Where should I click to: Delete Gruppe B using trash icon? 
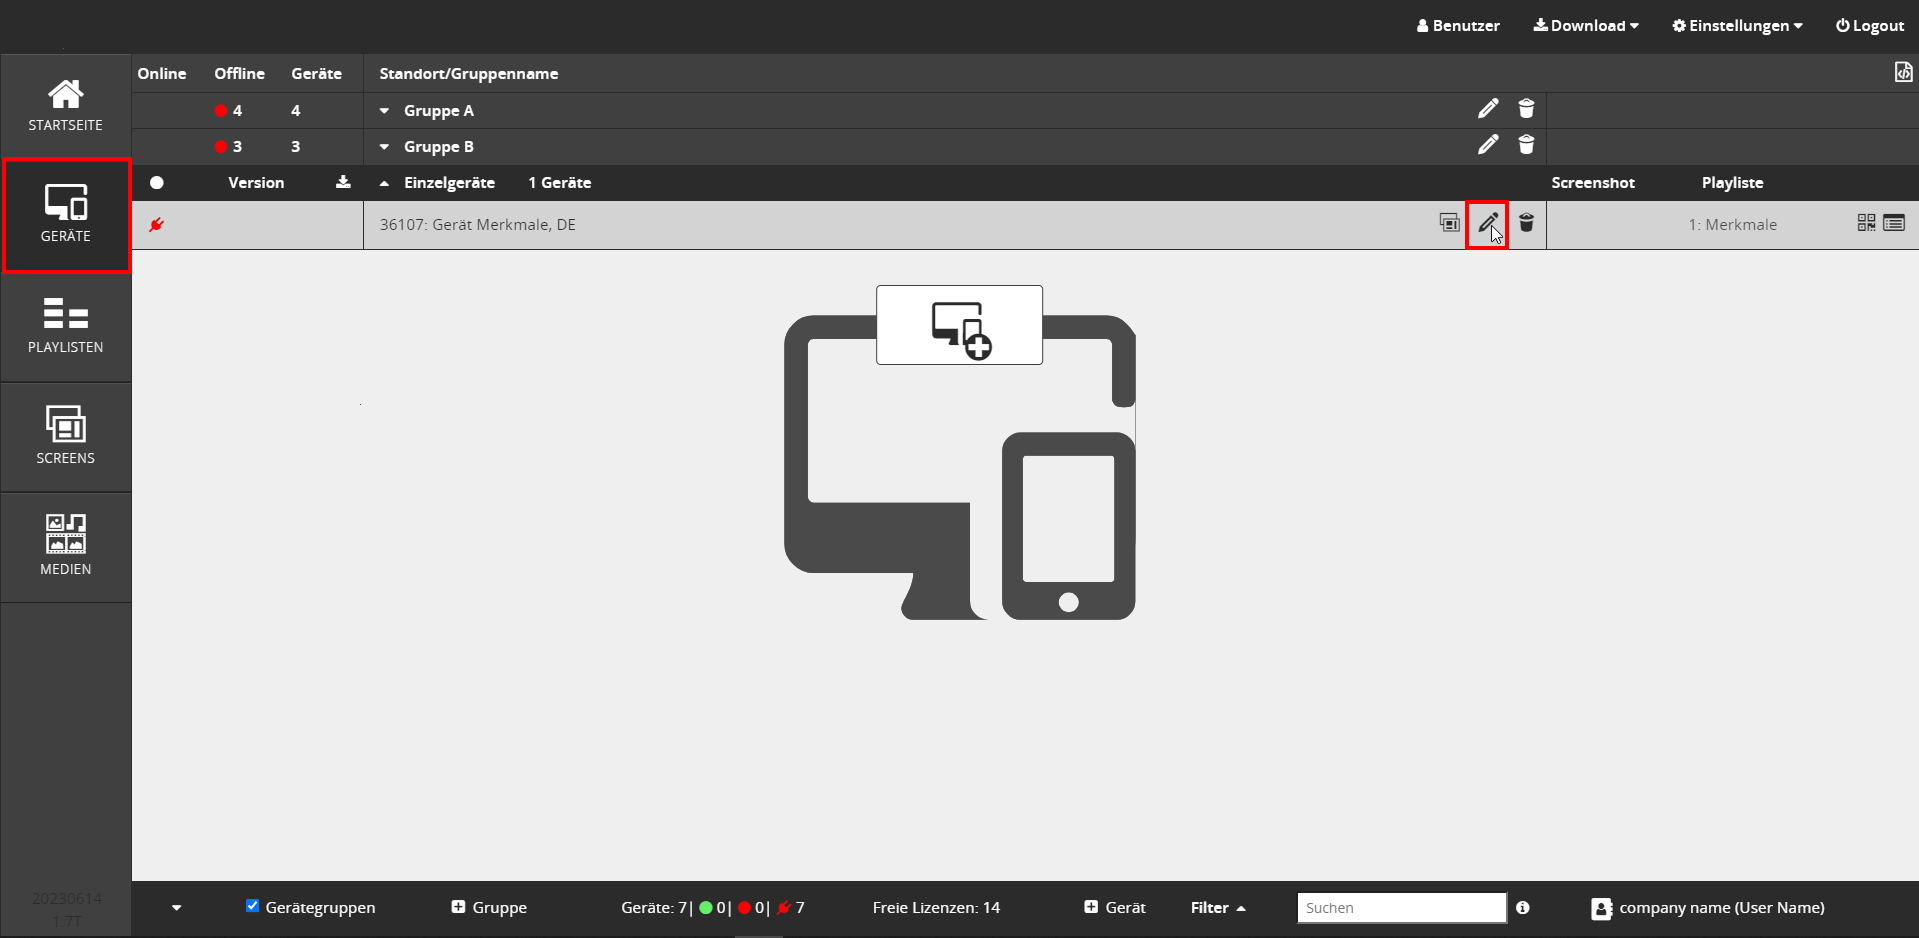click(1526, 146)
